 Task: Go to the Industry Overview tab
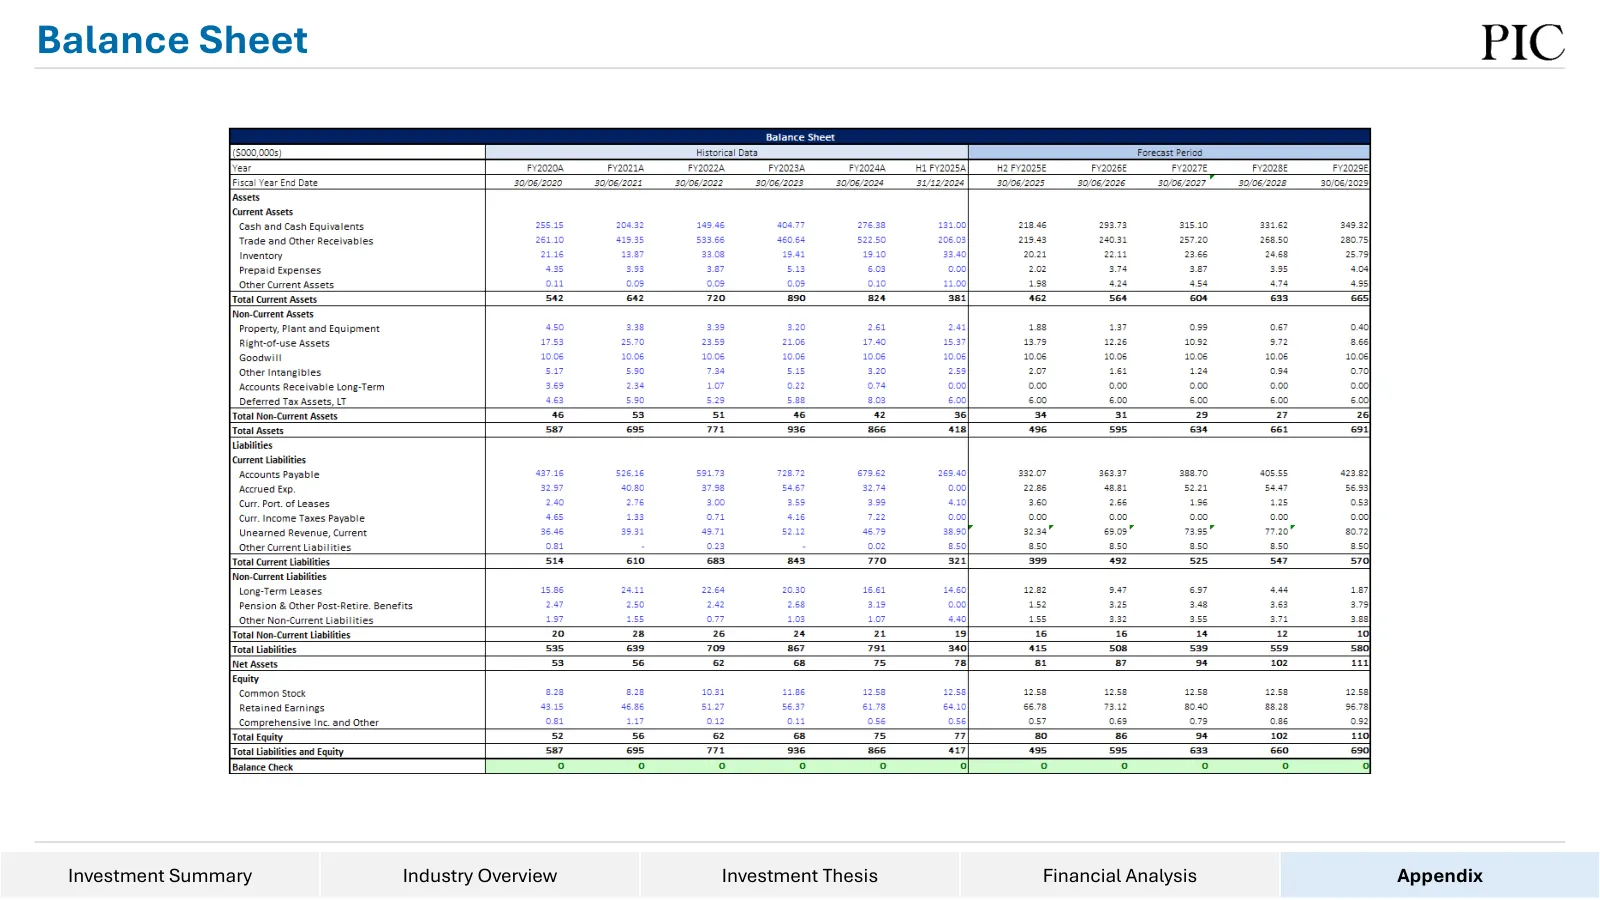pos(480,875)
